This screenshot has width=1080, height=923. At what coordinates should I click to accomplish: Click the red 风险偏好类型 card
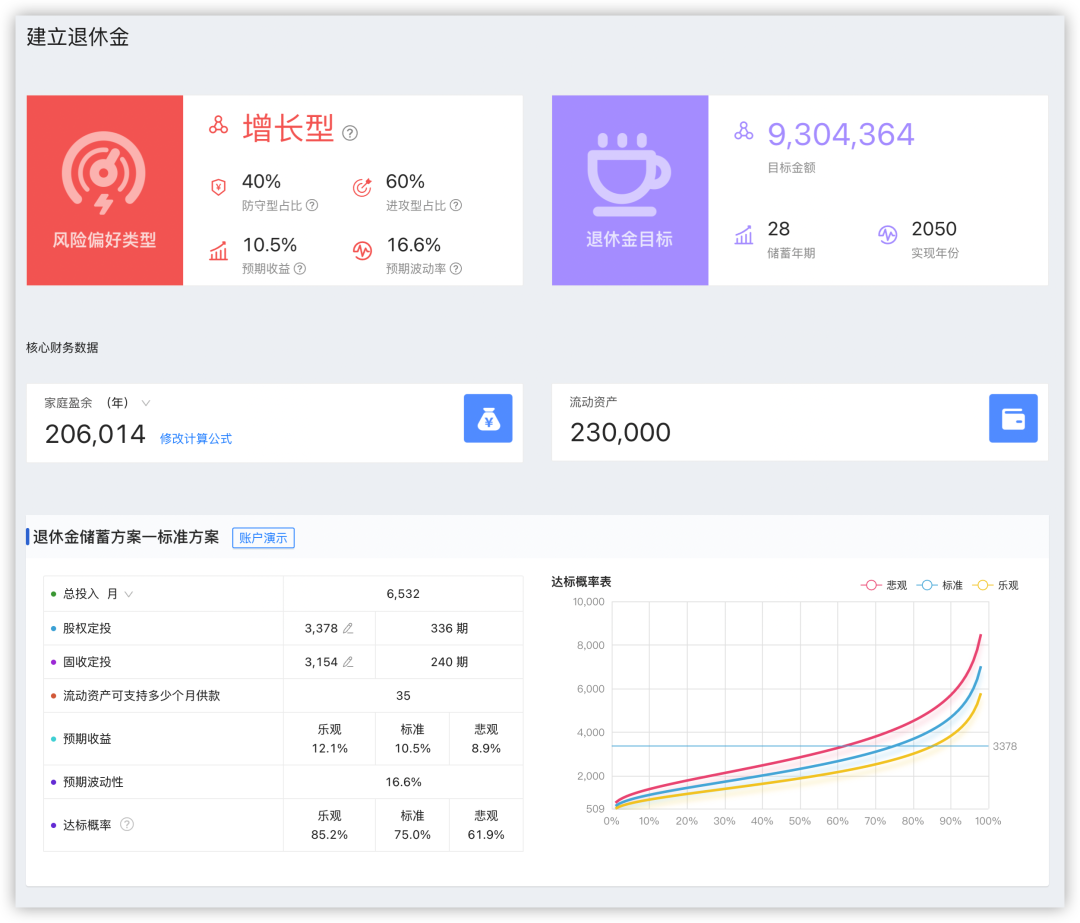click(105, 190)
